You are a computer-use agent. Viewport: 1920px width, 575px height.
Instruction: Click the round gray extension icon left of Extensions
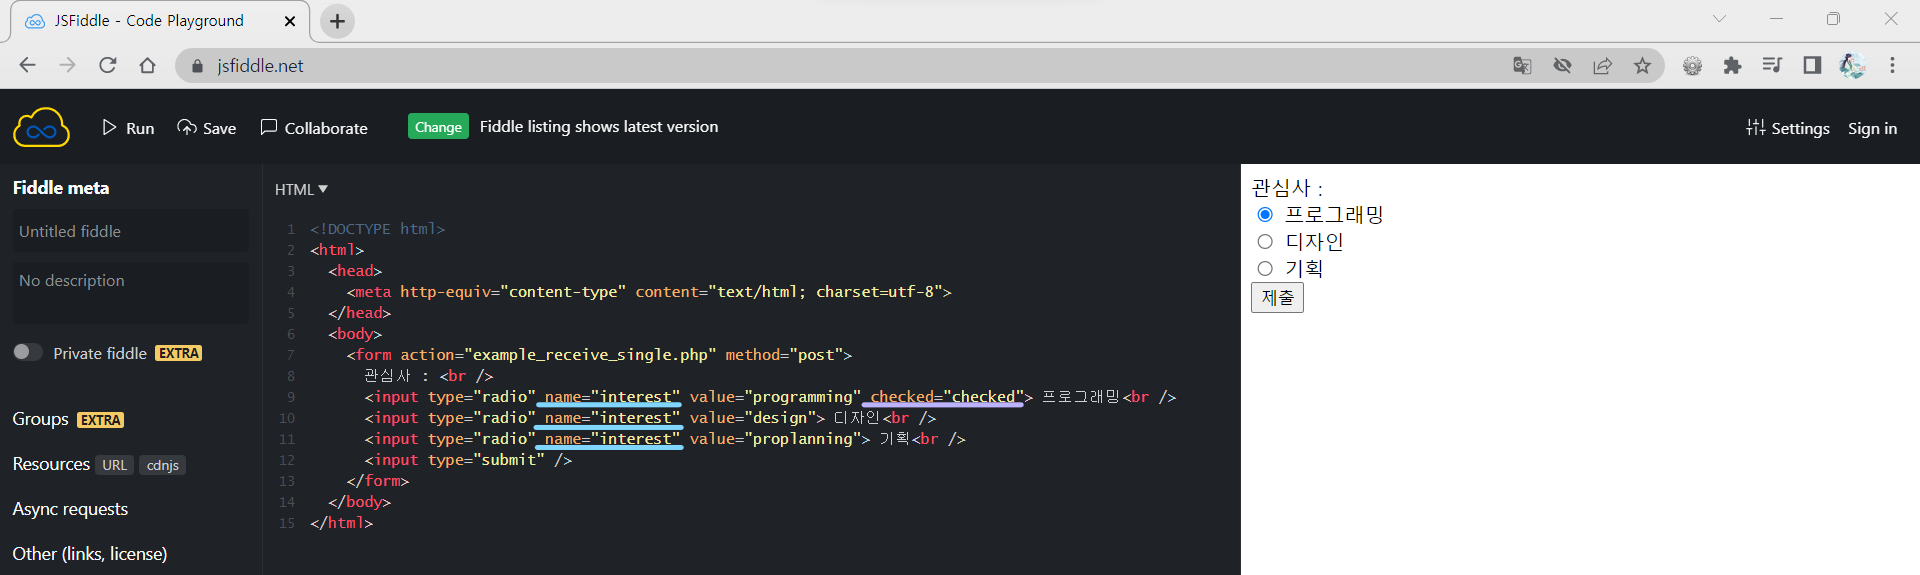[x=1692, y=66]
